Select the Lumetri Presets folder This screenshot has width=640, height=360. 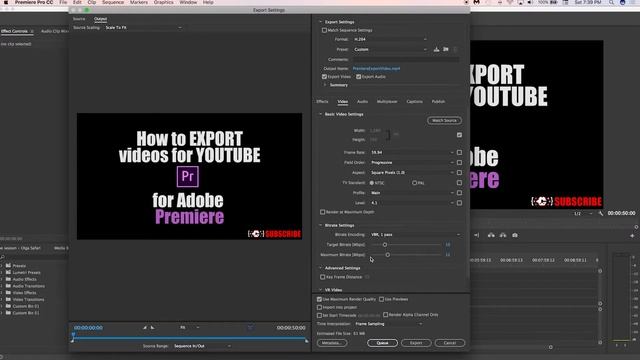(23, 272)
